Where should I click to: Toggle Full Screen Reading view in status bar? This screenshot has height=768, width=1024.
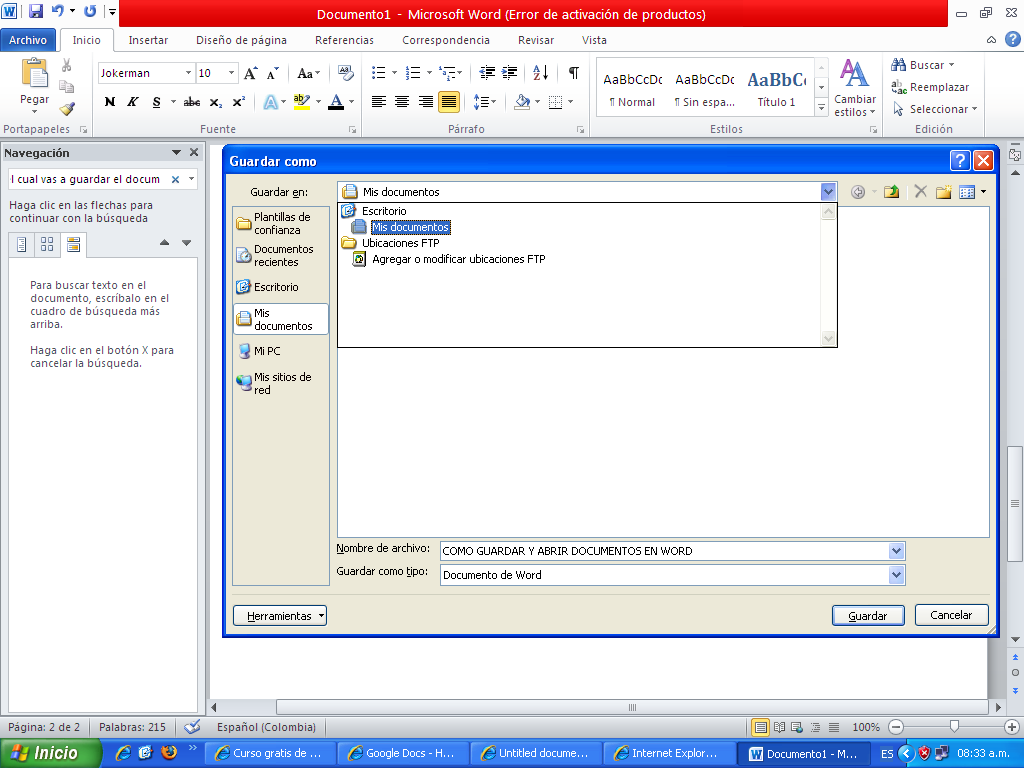click(779, 727)
